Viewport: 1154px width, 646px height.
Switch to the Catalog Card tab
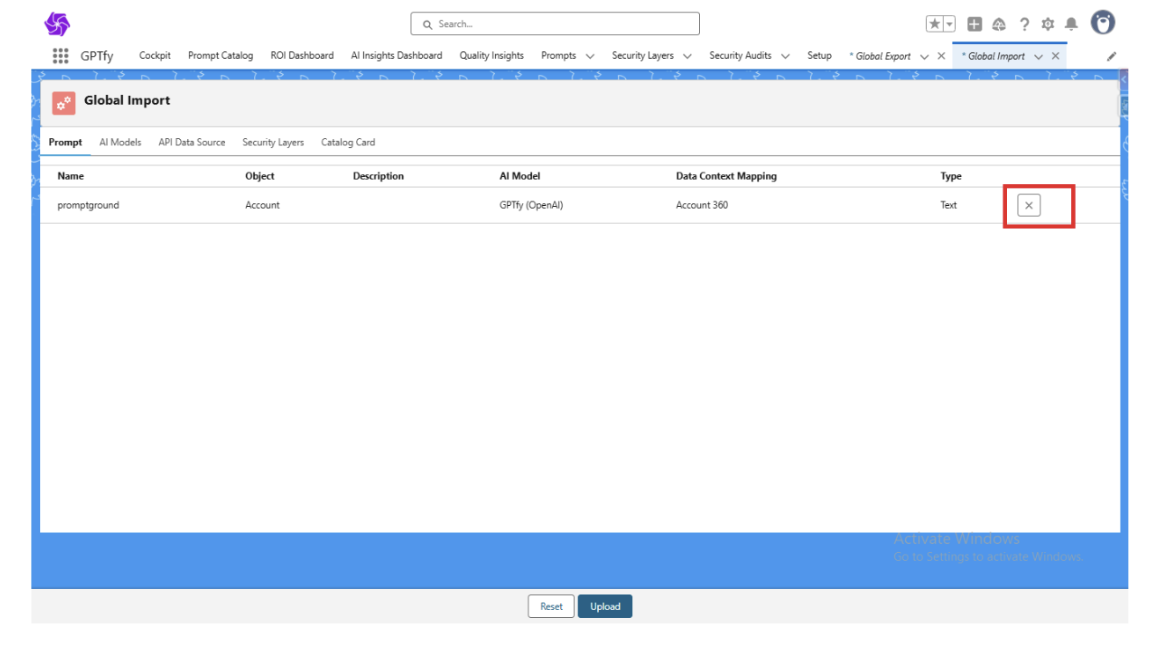(x=348, y=142)
